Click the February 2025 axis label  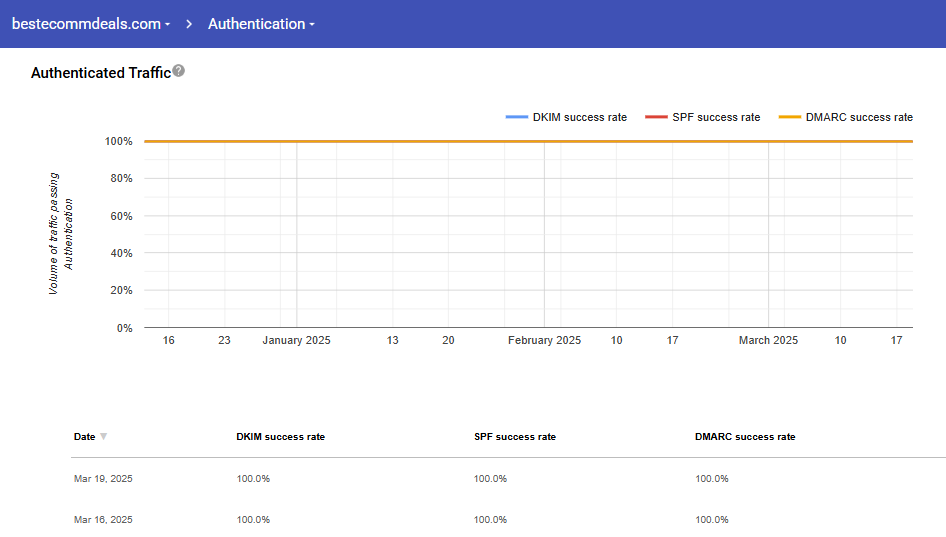[x=544, y=341]
